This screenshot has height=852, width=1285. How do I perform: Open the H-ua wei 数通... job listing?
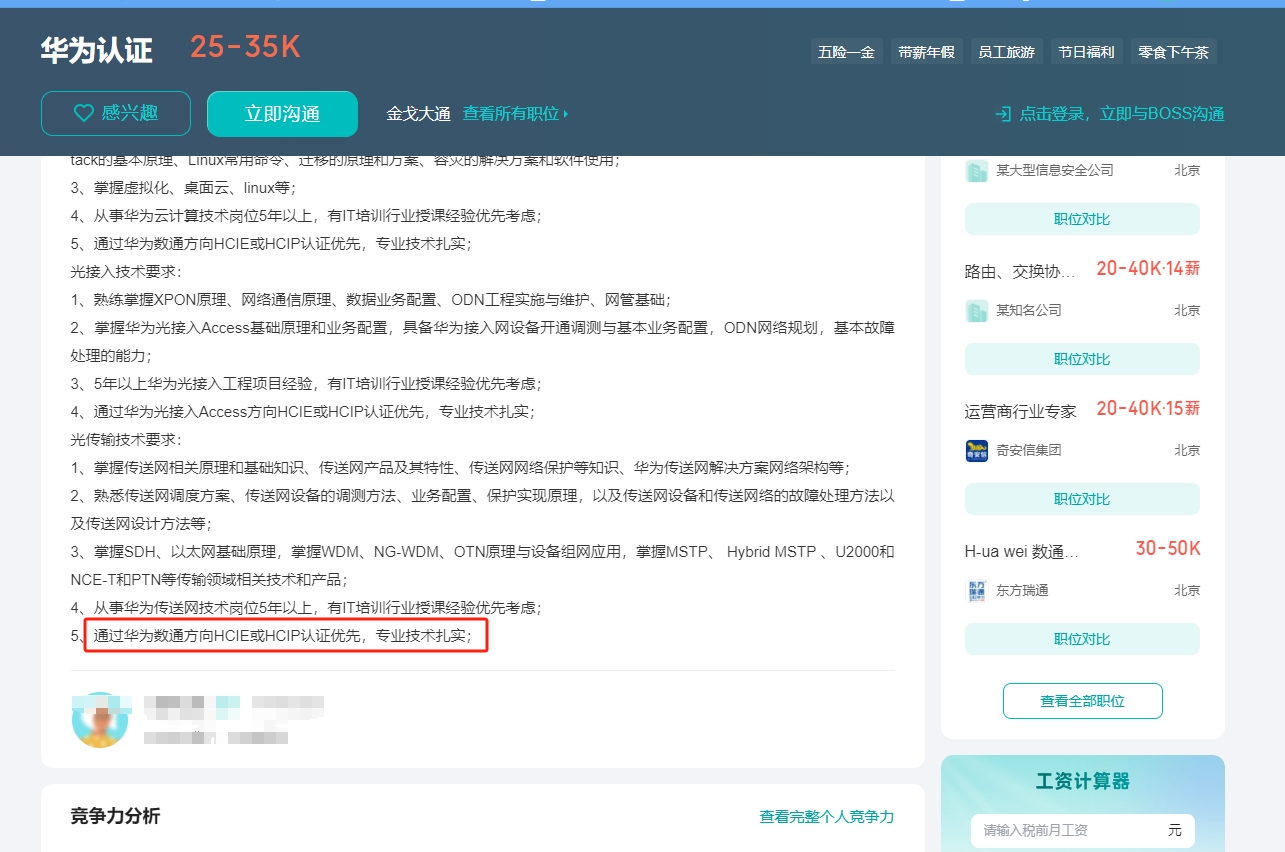pyautogui.click(x=1021, y=551)
